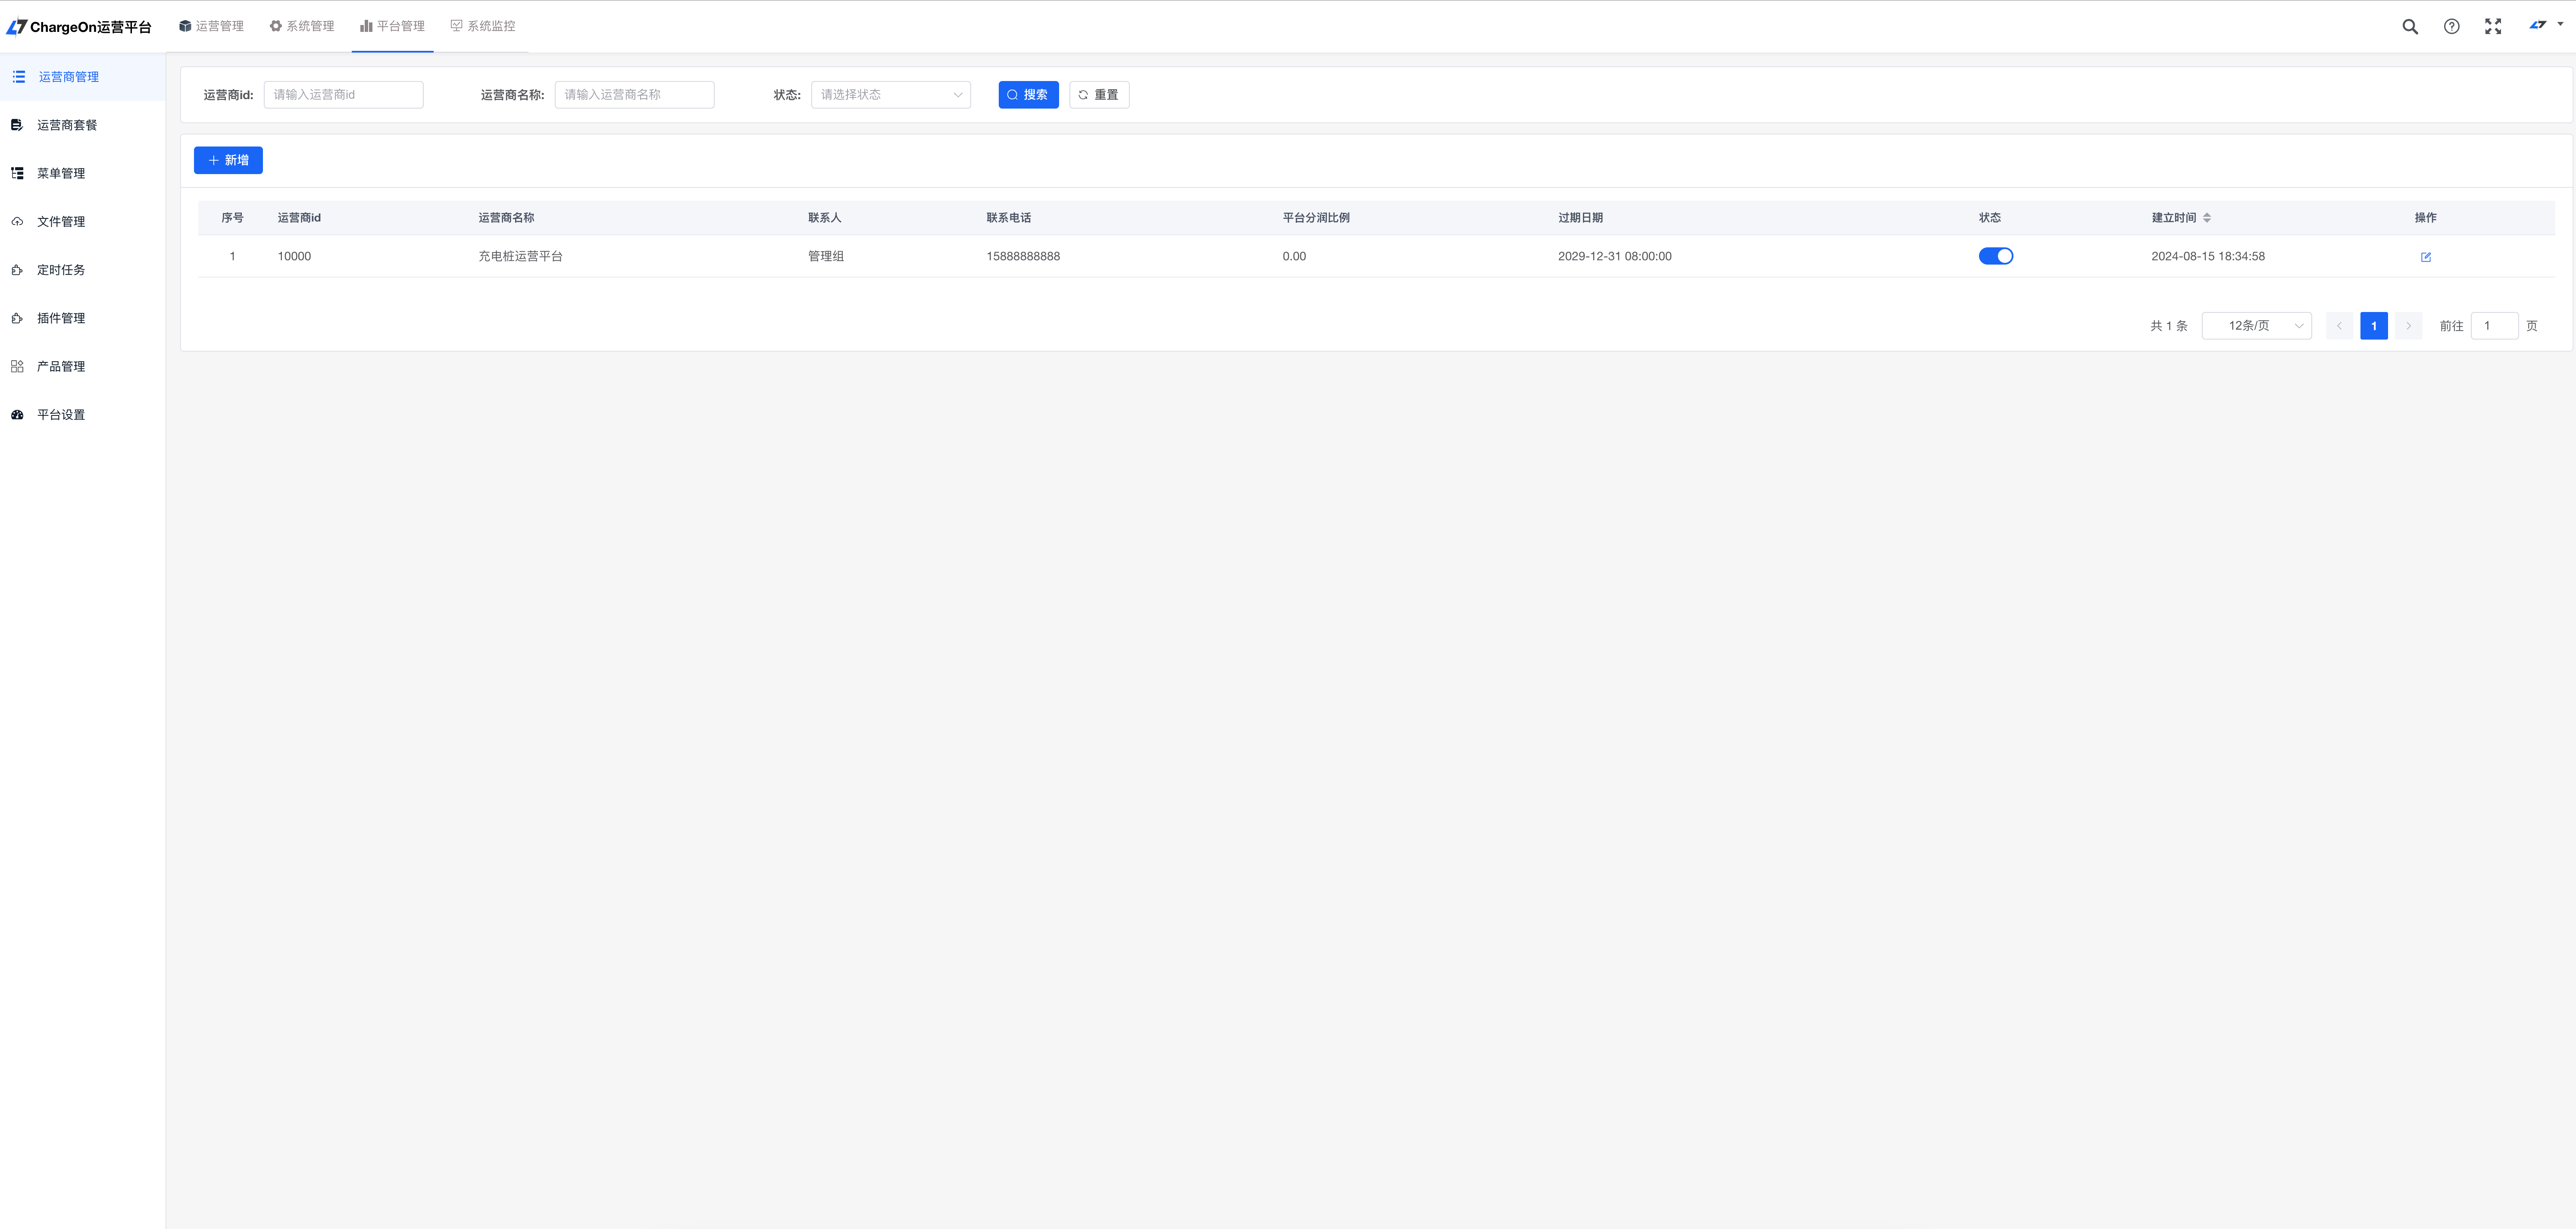Click the 搜索 button
The height and width of the screenshot is (1229, 2576).
[1028, 95]
